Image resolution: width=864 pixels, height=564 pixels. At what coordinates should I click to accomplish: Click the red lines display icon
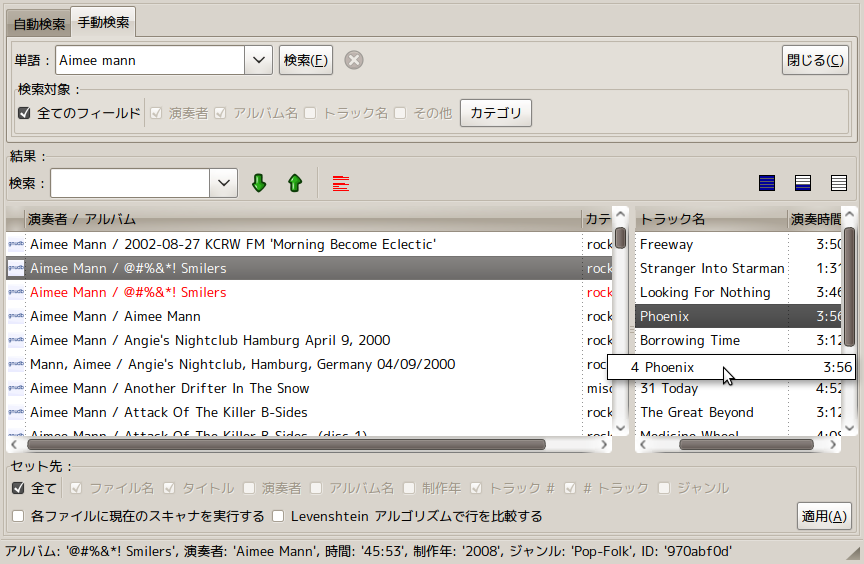[x=341, y=183]
